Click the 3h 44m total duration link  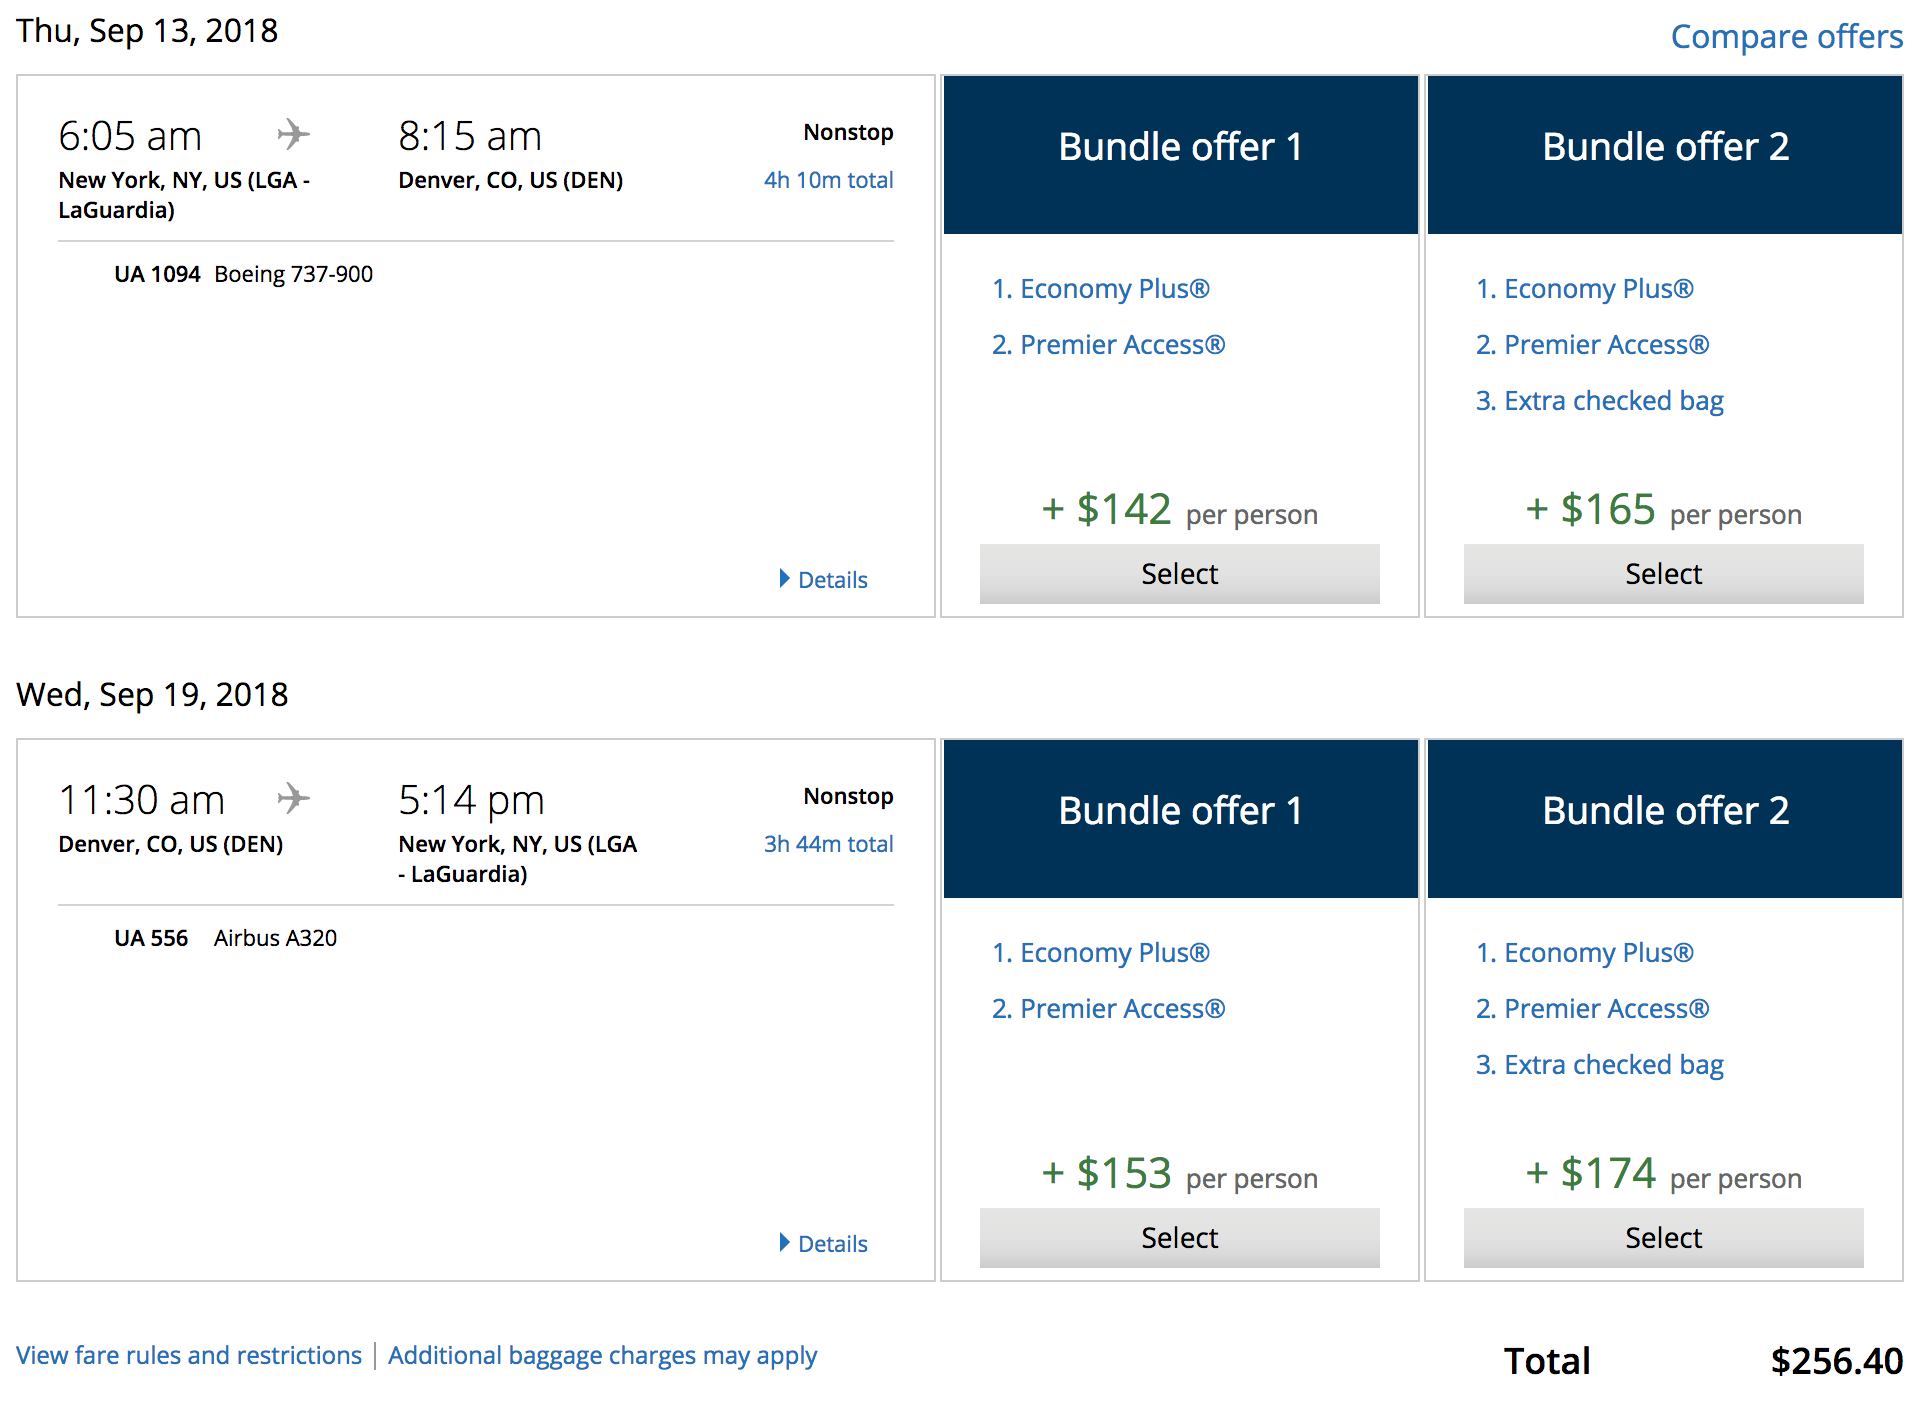coord(828,845)
